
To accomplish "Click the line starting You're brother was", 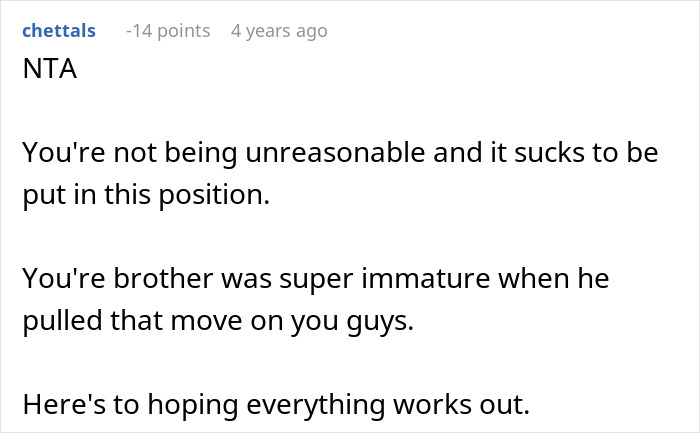I will pos(314,277).
